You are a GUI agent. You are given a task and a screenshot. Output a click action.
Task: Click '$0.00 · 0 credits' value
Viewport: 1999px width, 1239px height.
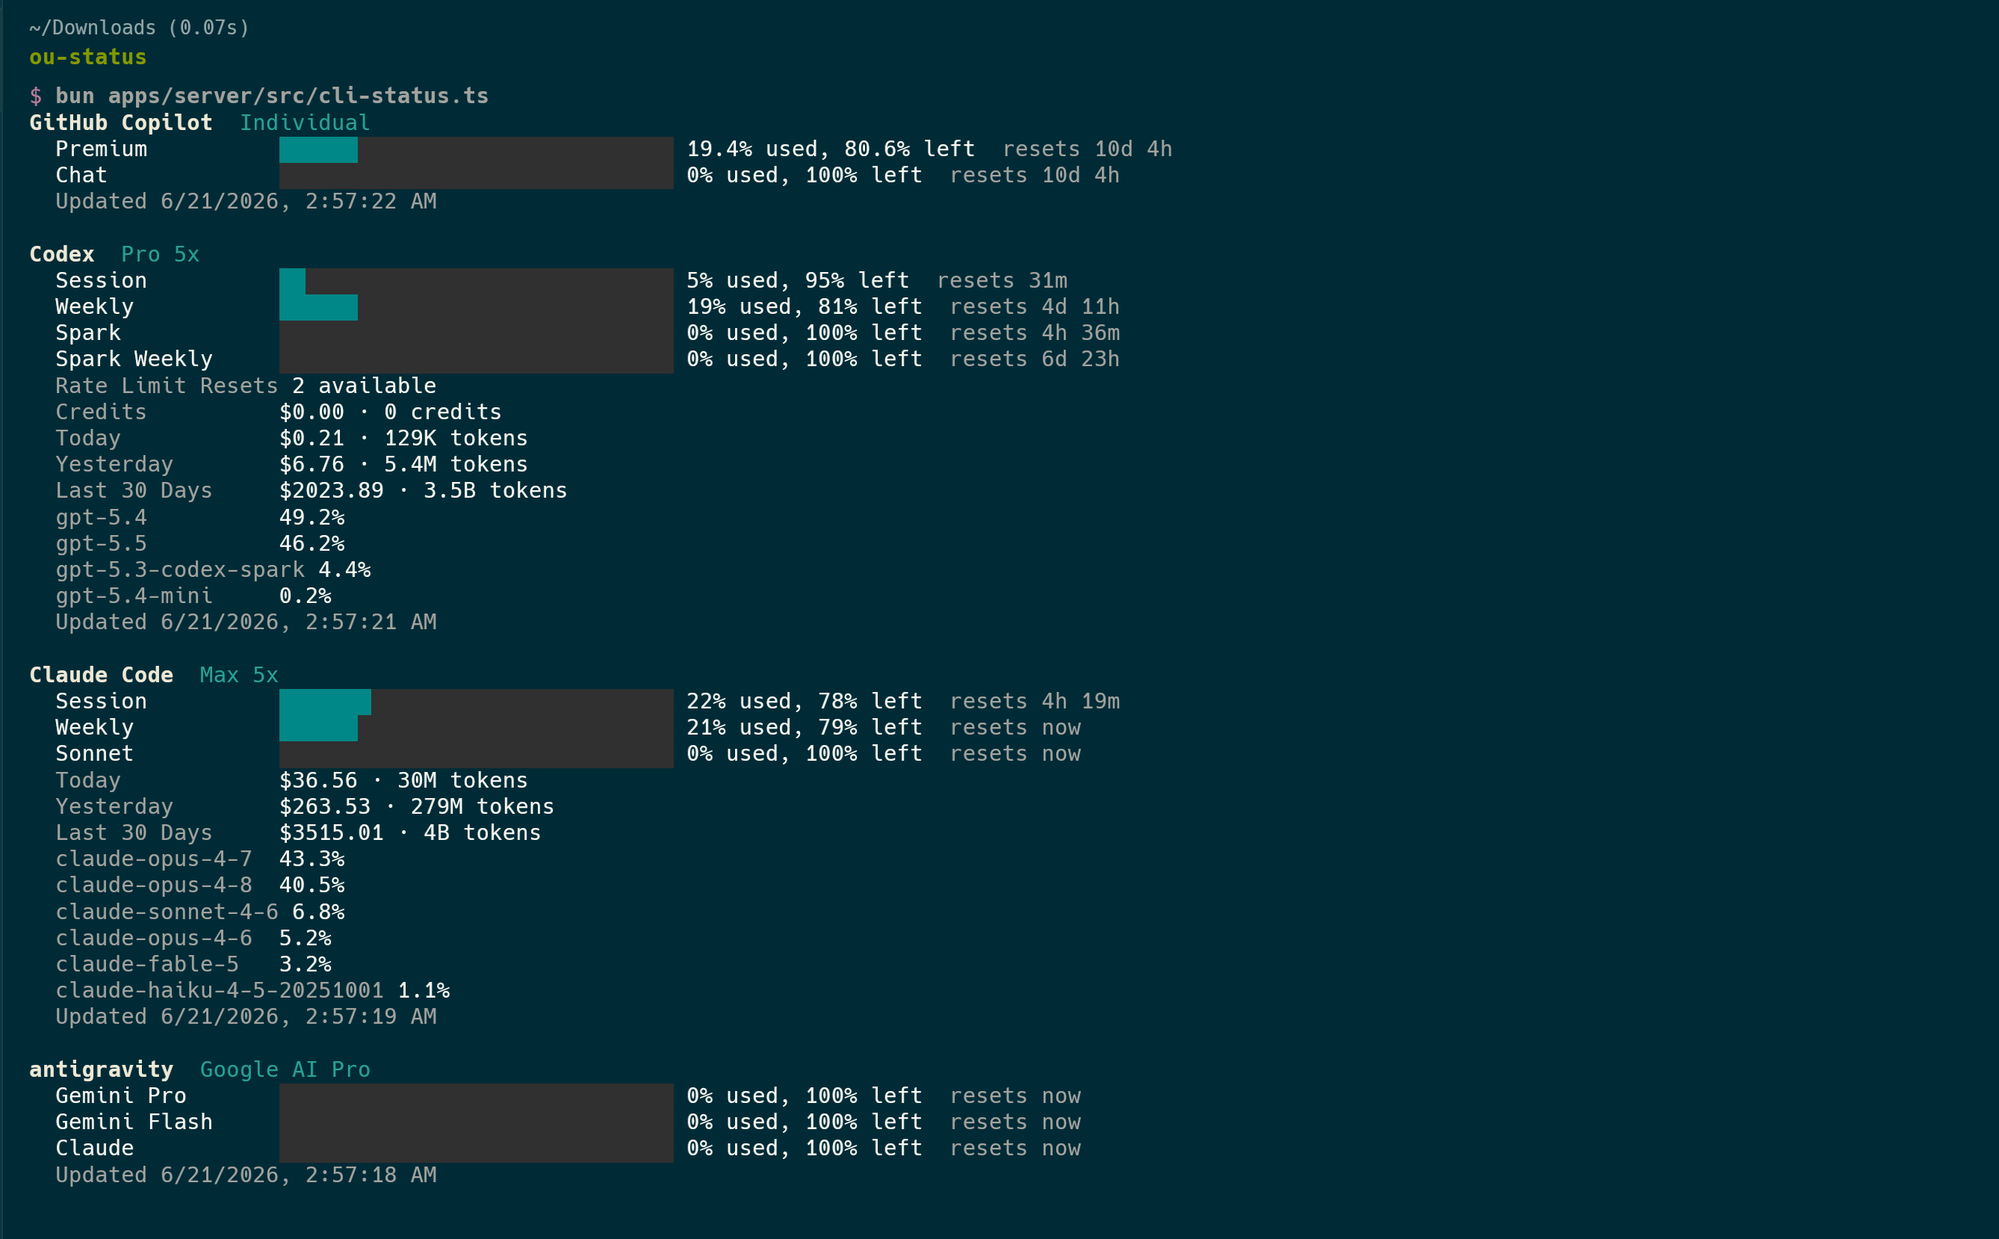(390, 412)
